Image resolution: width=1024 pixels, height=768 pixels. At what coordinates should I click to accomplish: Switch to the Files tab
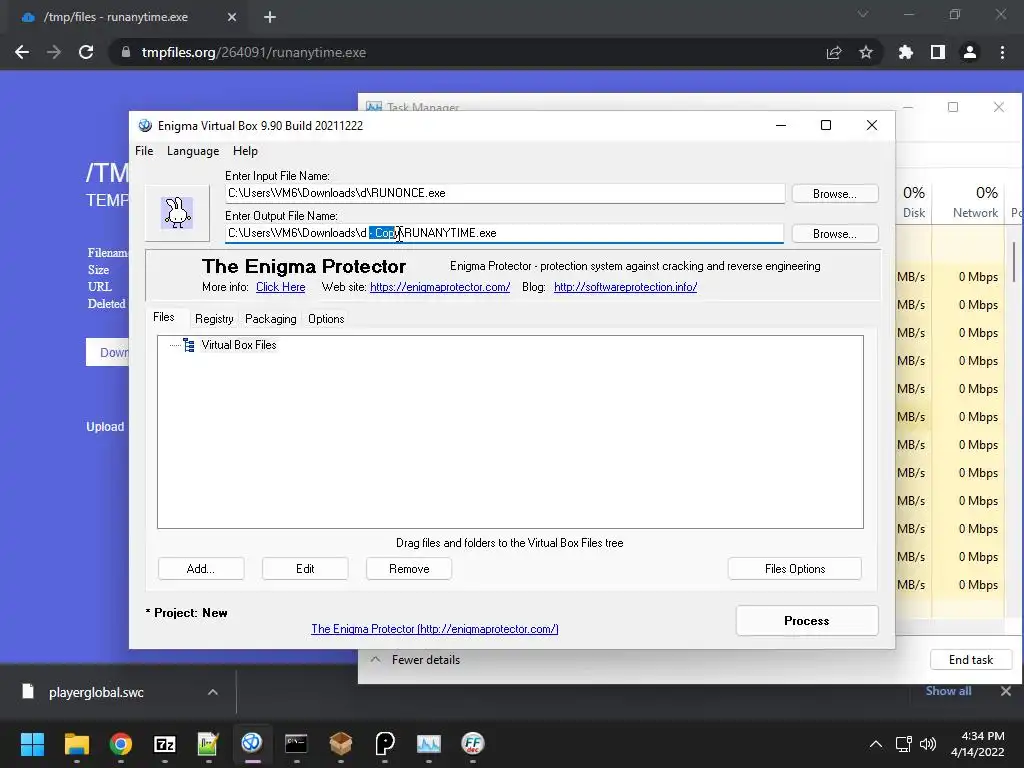point(164,317)
